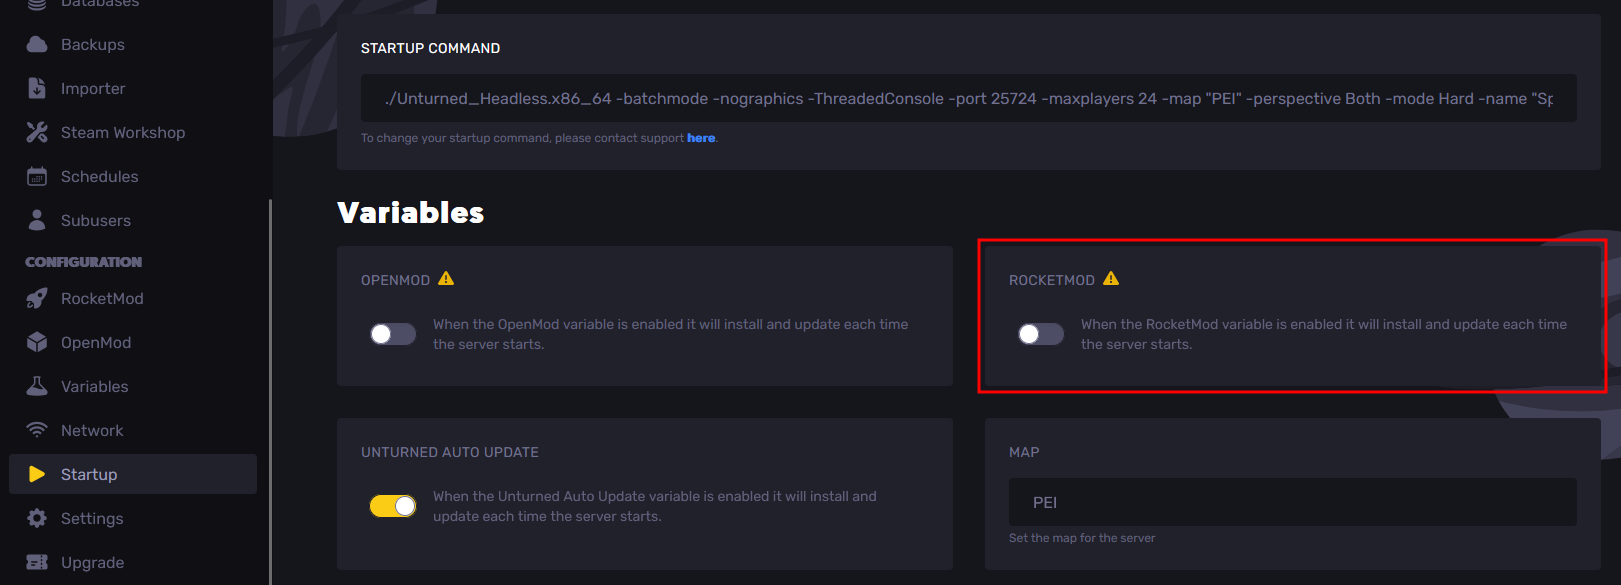The height and width of the screenshot is (585, 1621).
Task: Click the Network wifi icon
Action: pos(37,430)
